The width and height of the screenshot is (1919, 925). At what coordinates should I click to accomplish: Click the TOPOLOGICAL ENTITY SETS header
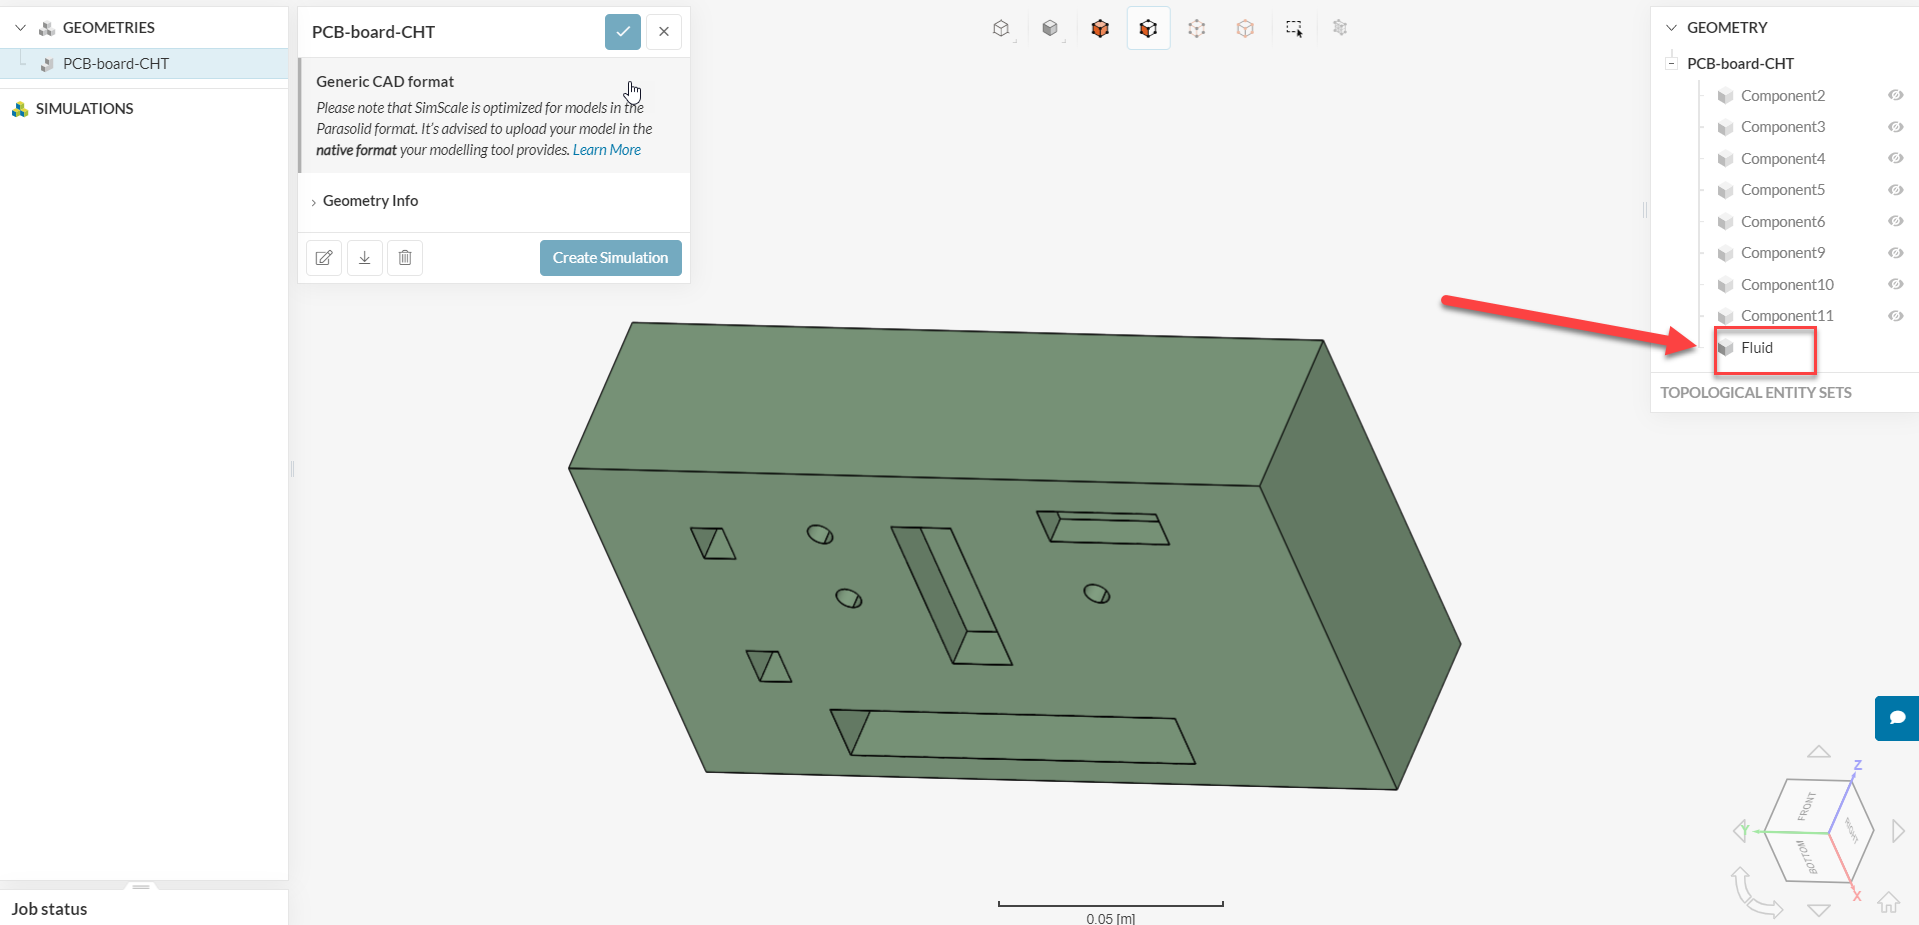tap(1756, 393)
